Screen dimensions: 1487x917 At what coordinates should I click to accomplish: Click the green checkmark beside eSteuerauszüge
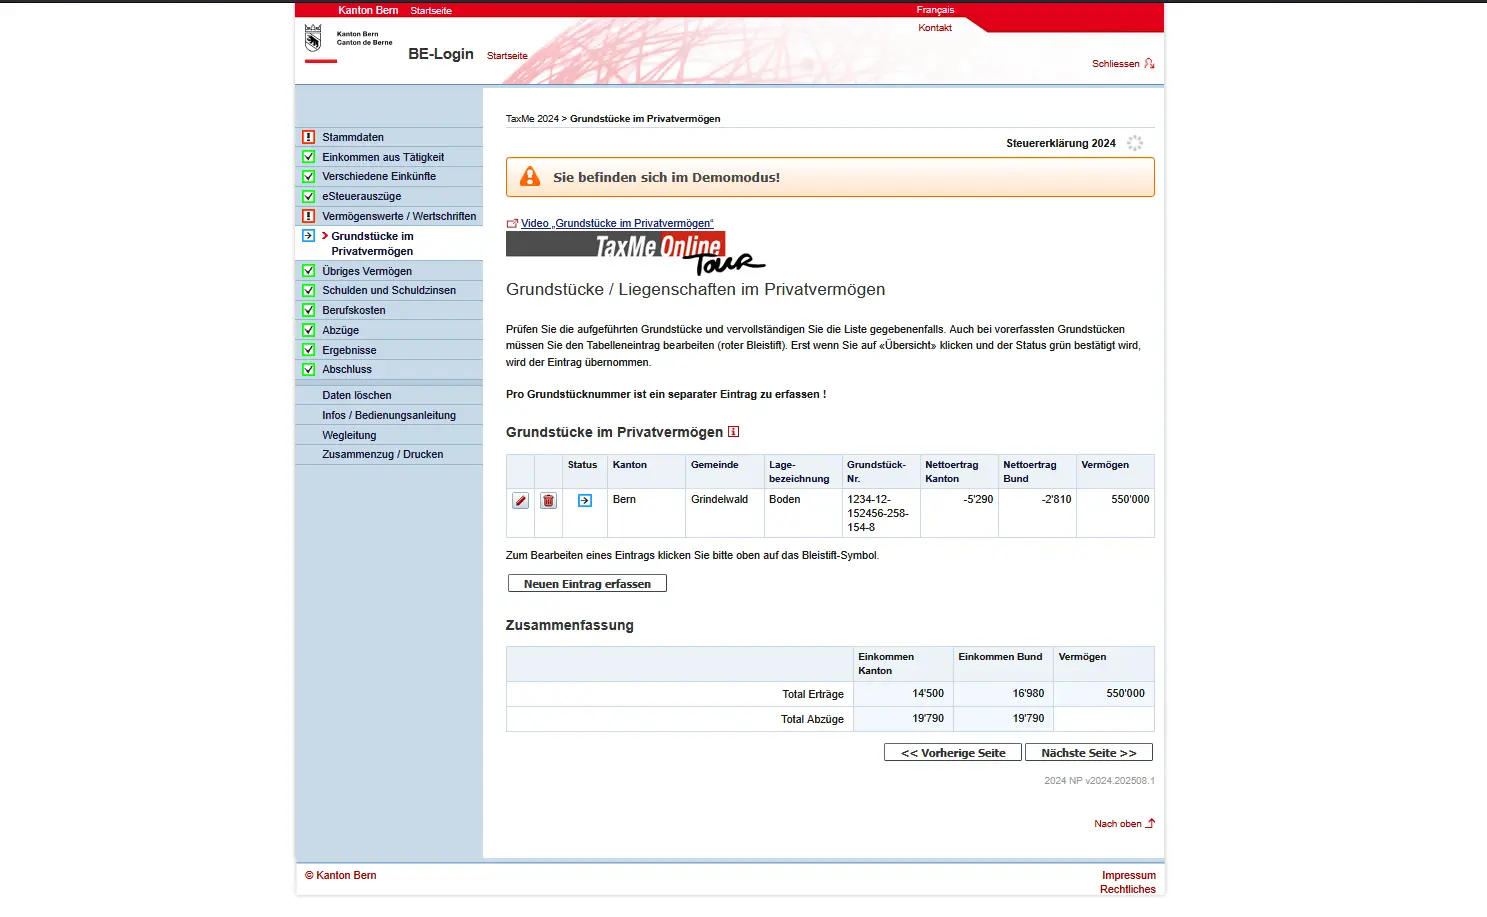click(x=309, y=196)
